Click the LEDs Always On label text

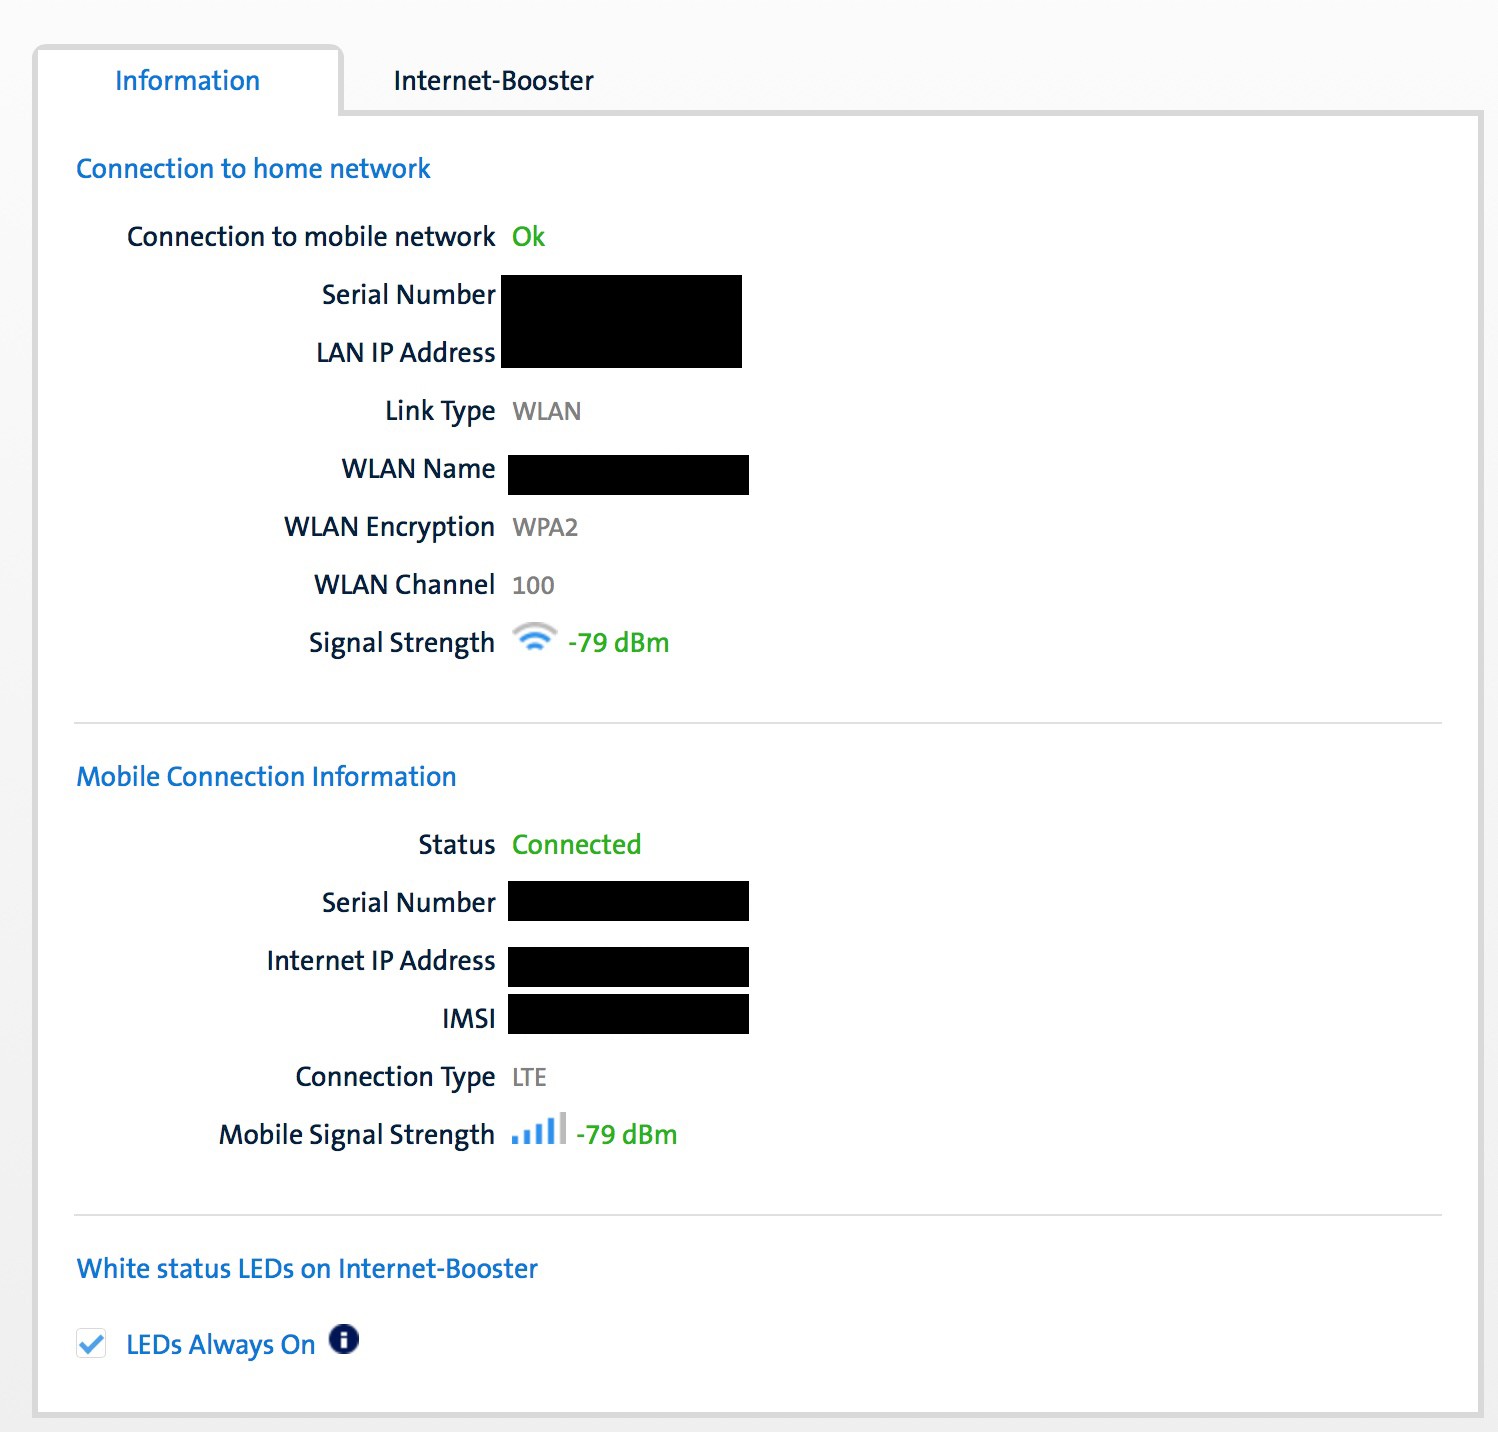point(220,1345)
